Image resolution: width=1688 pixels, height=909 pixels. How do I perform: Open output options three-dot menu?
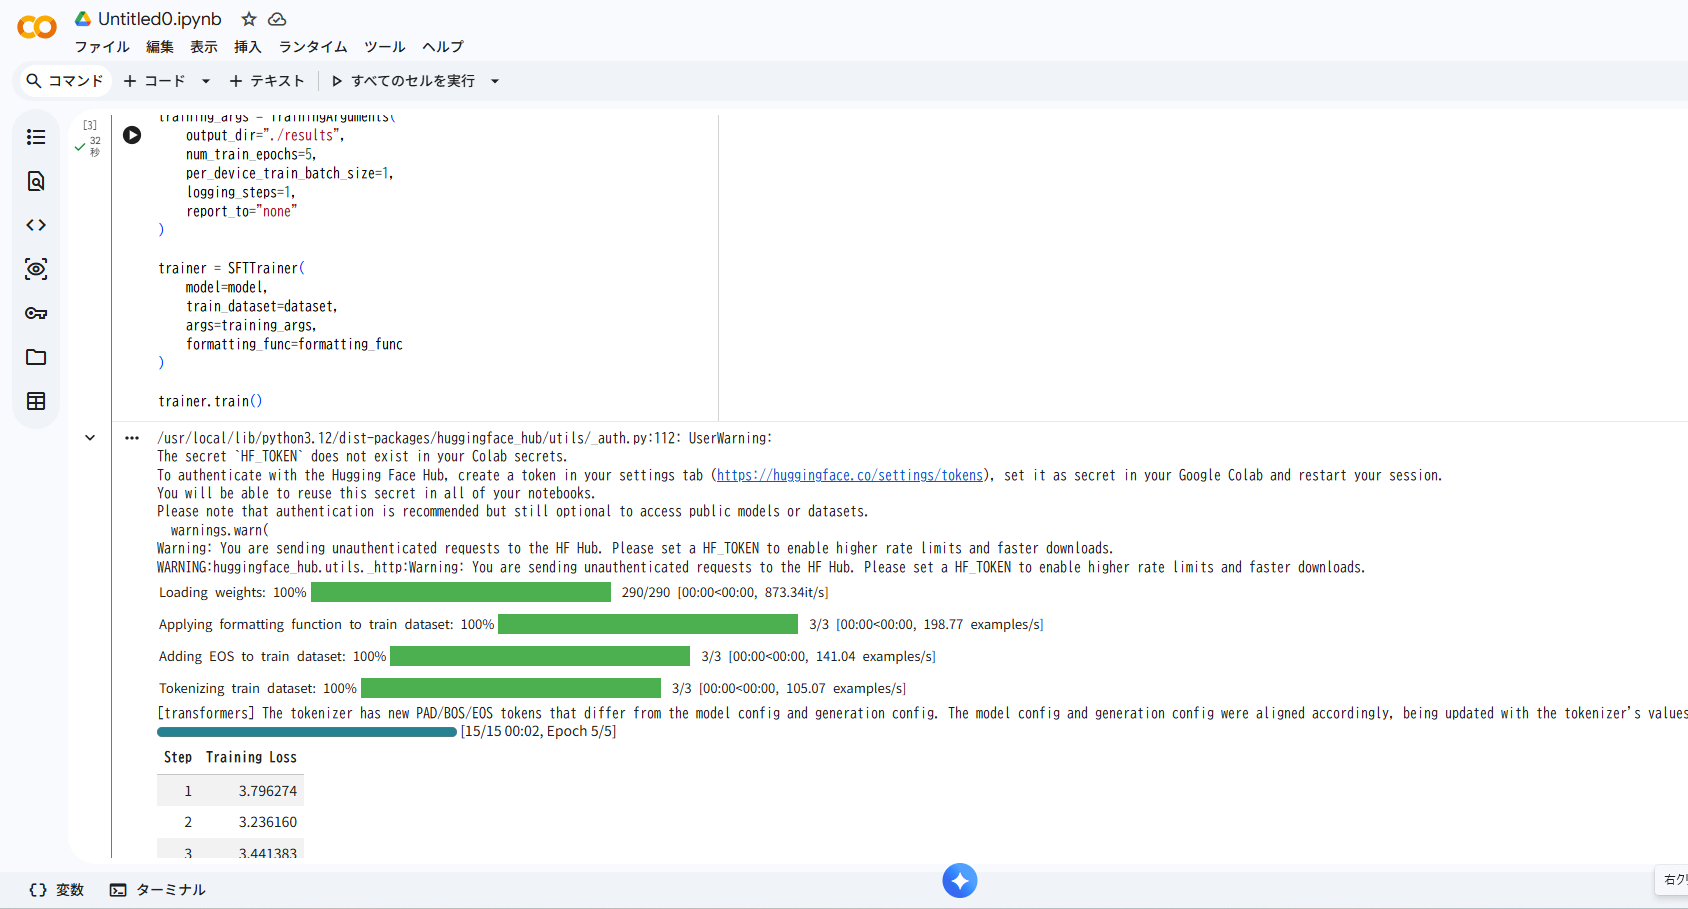click(x=132, y=438)
